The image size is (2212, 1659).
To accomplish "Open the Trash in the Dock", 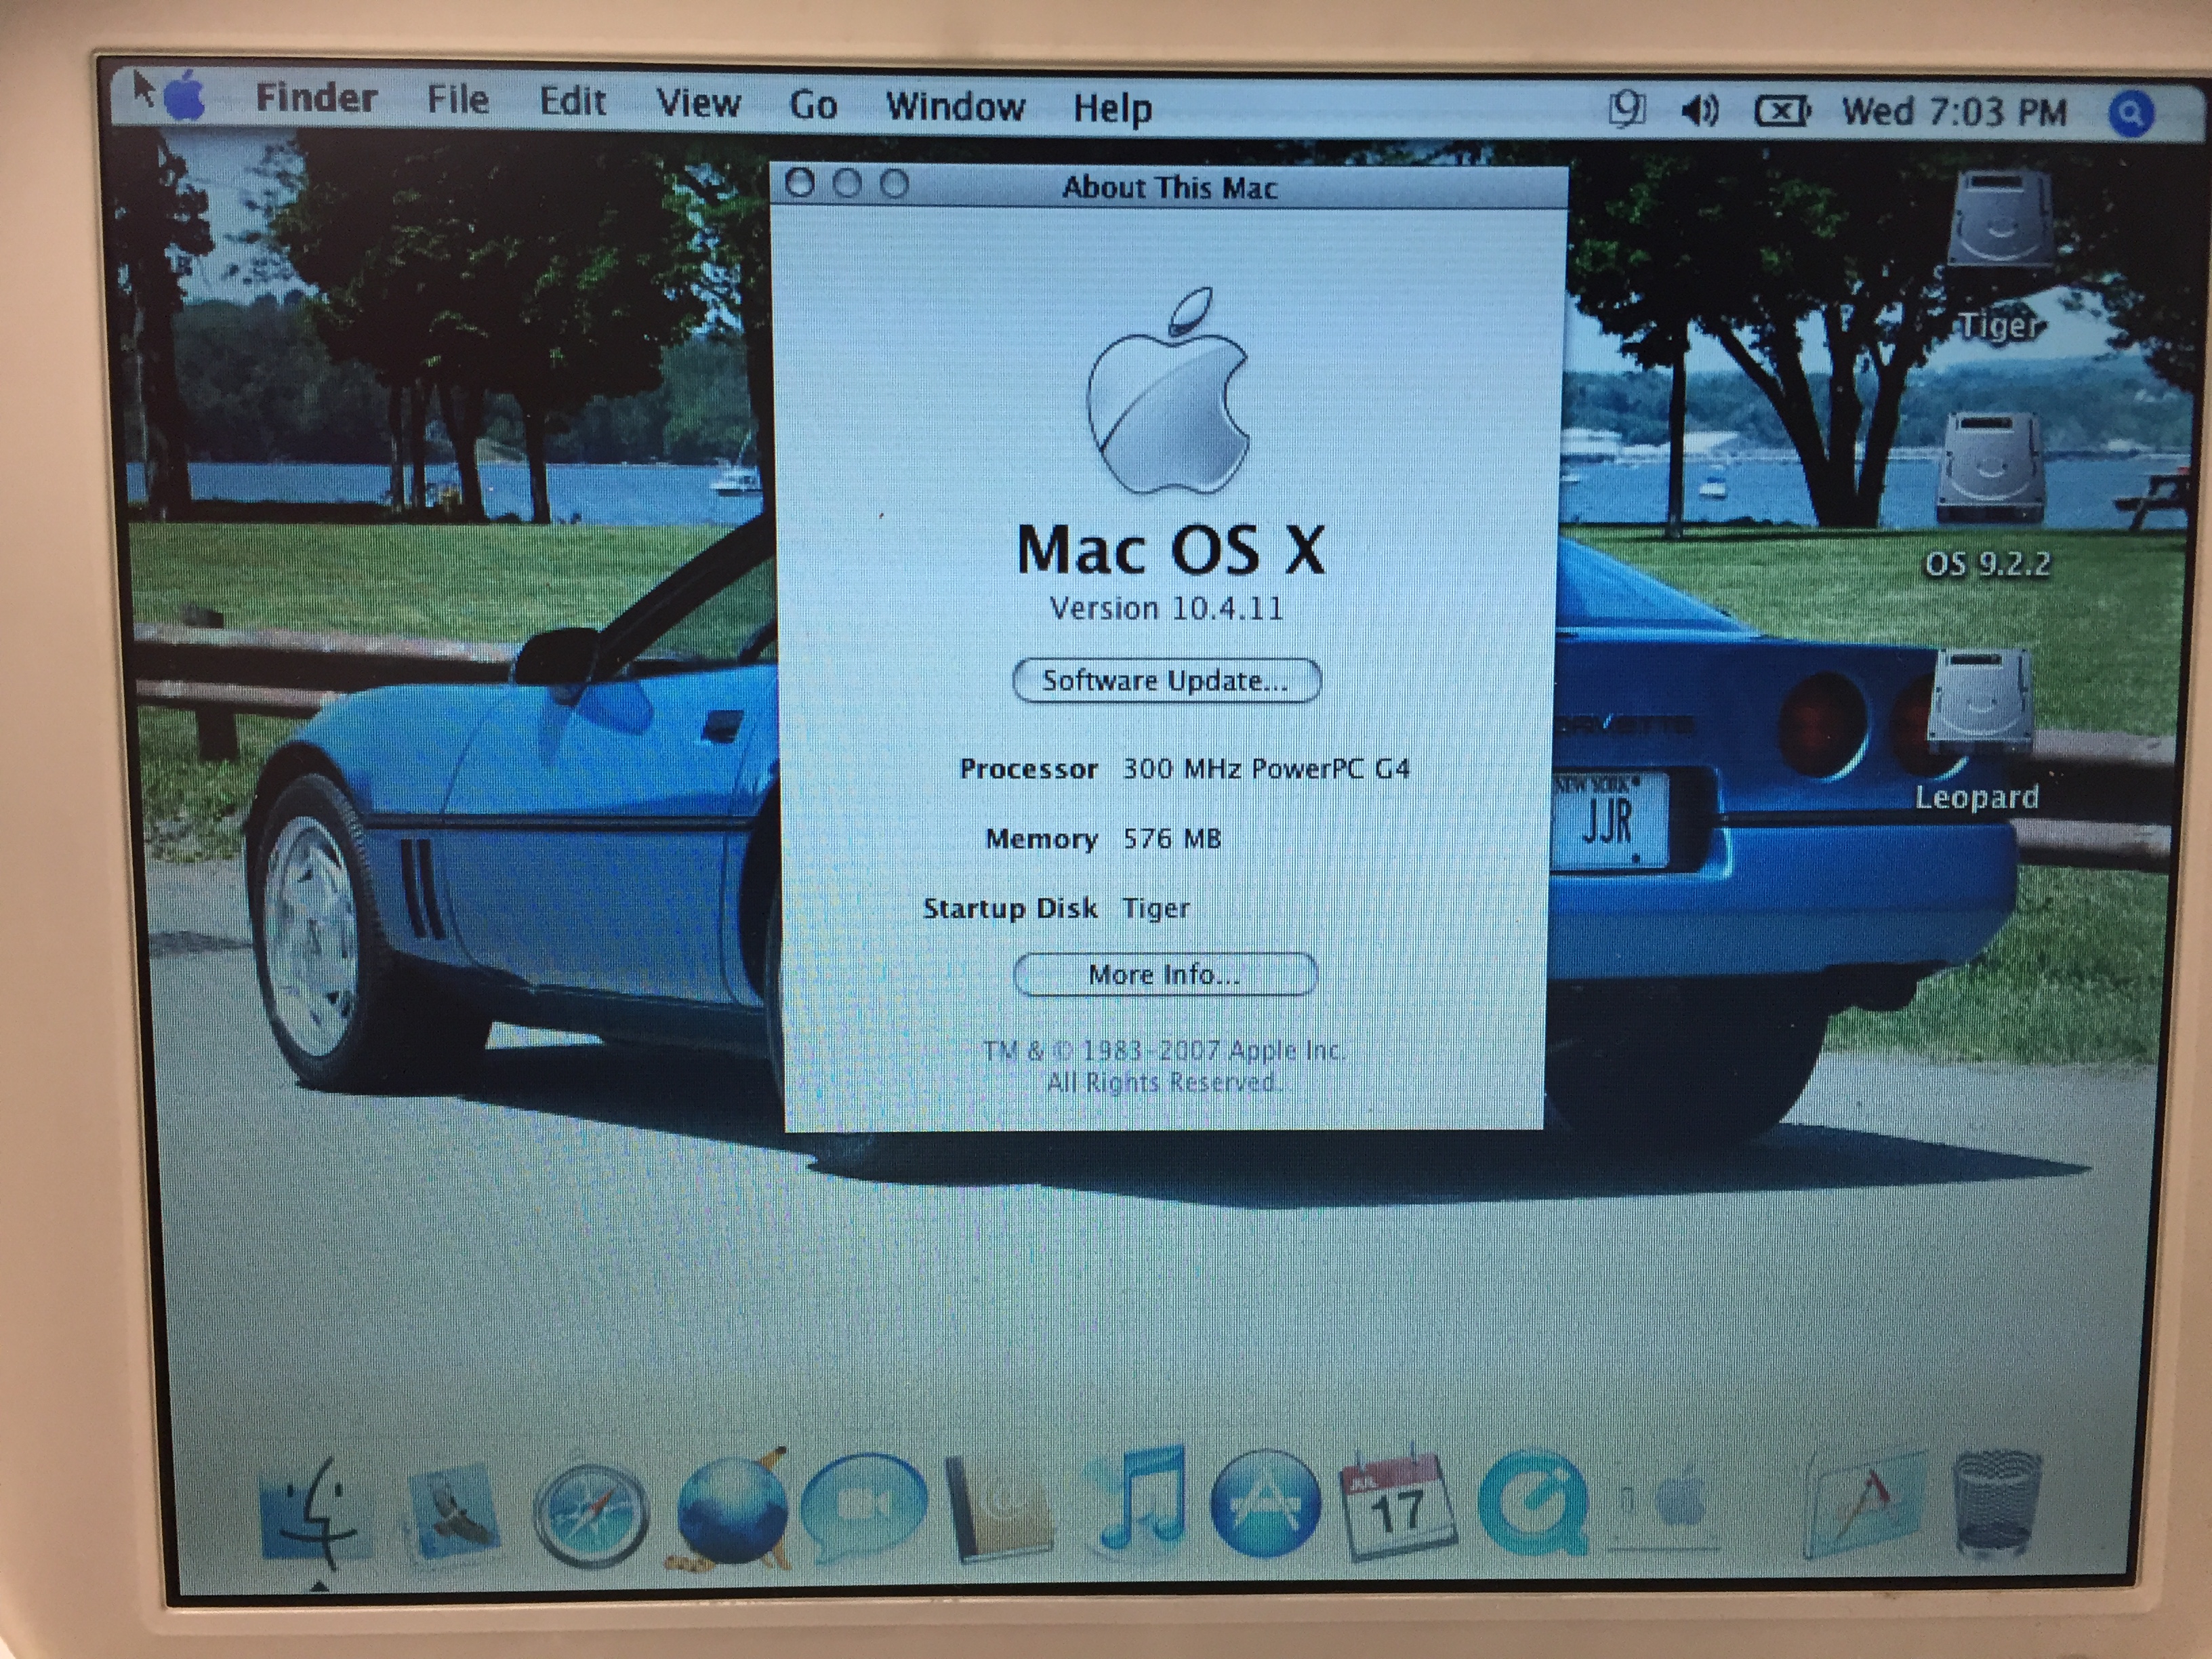I will click(1996, 1504).
